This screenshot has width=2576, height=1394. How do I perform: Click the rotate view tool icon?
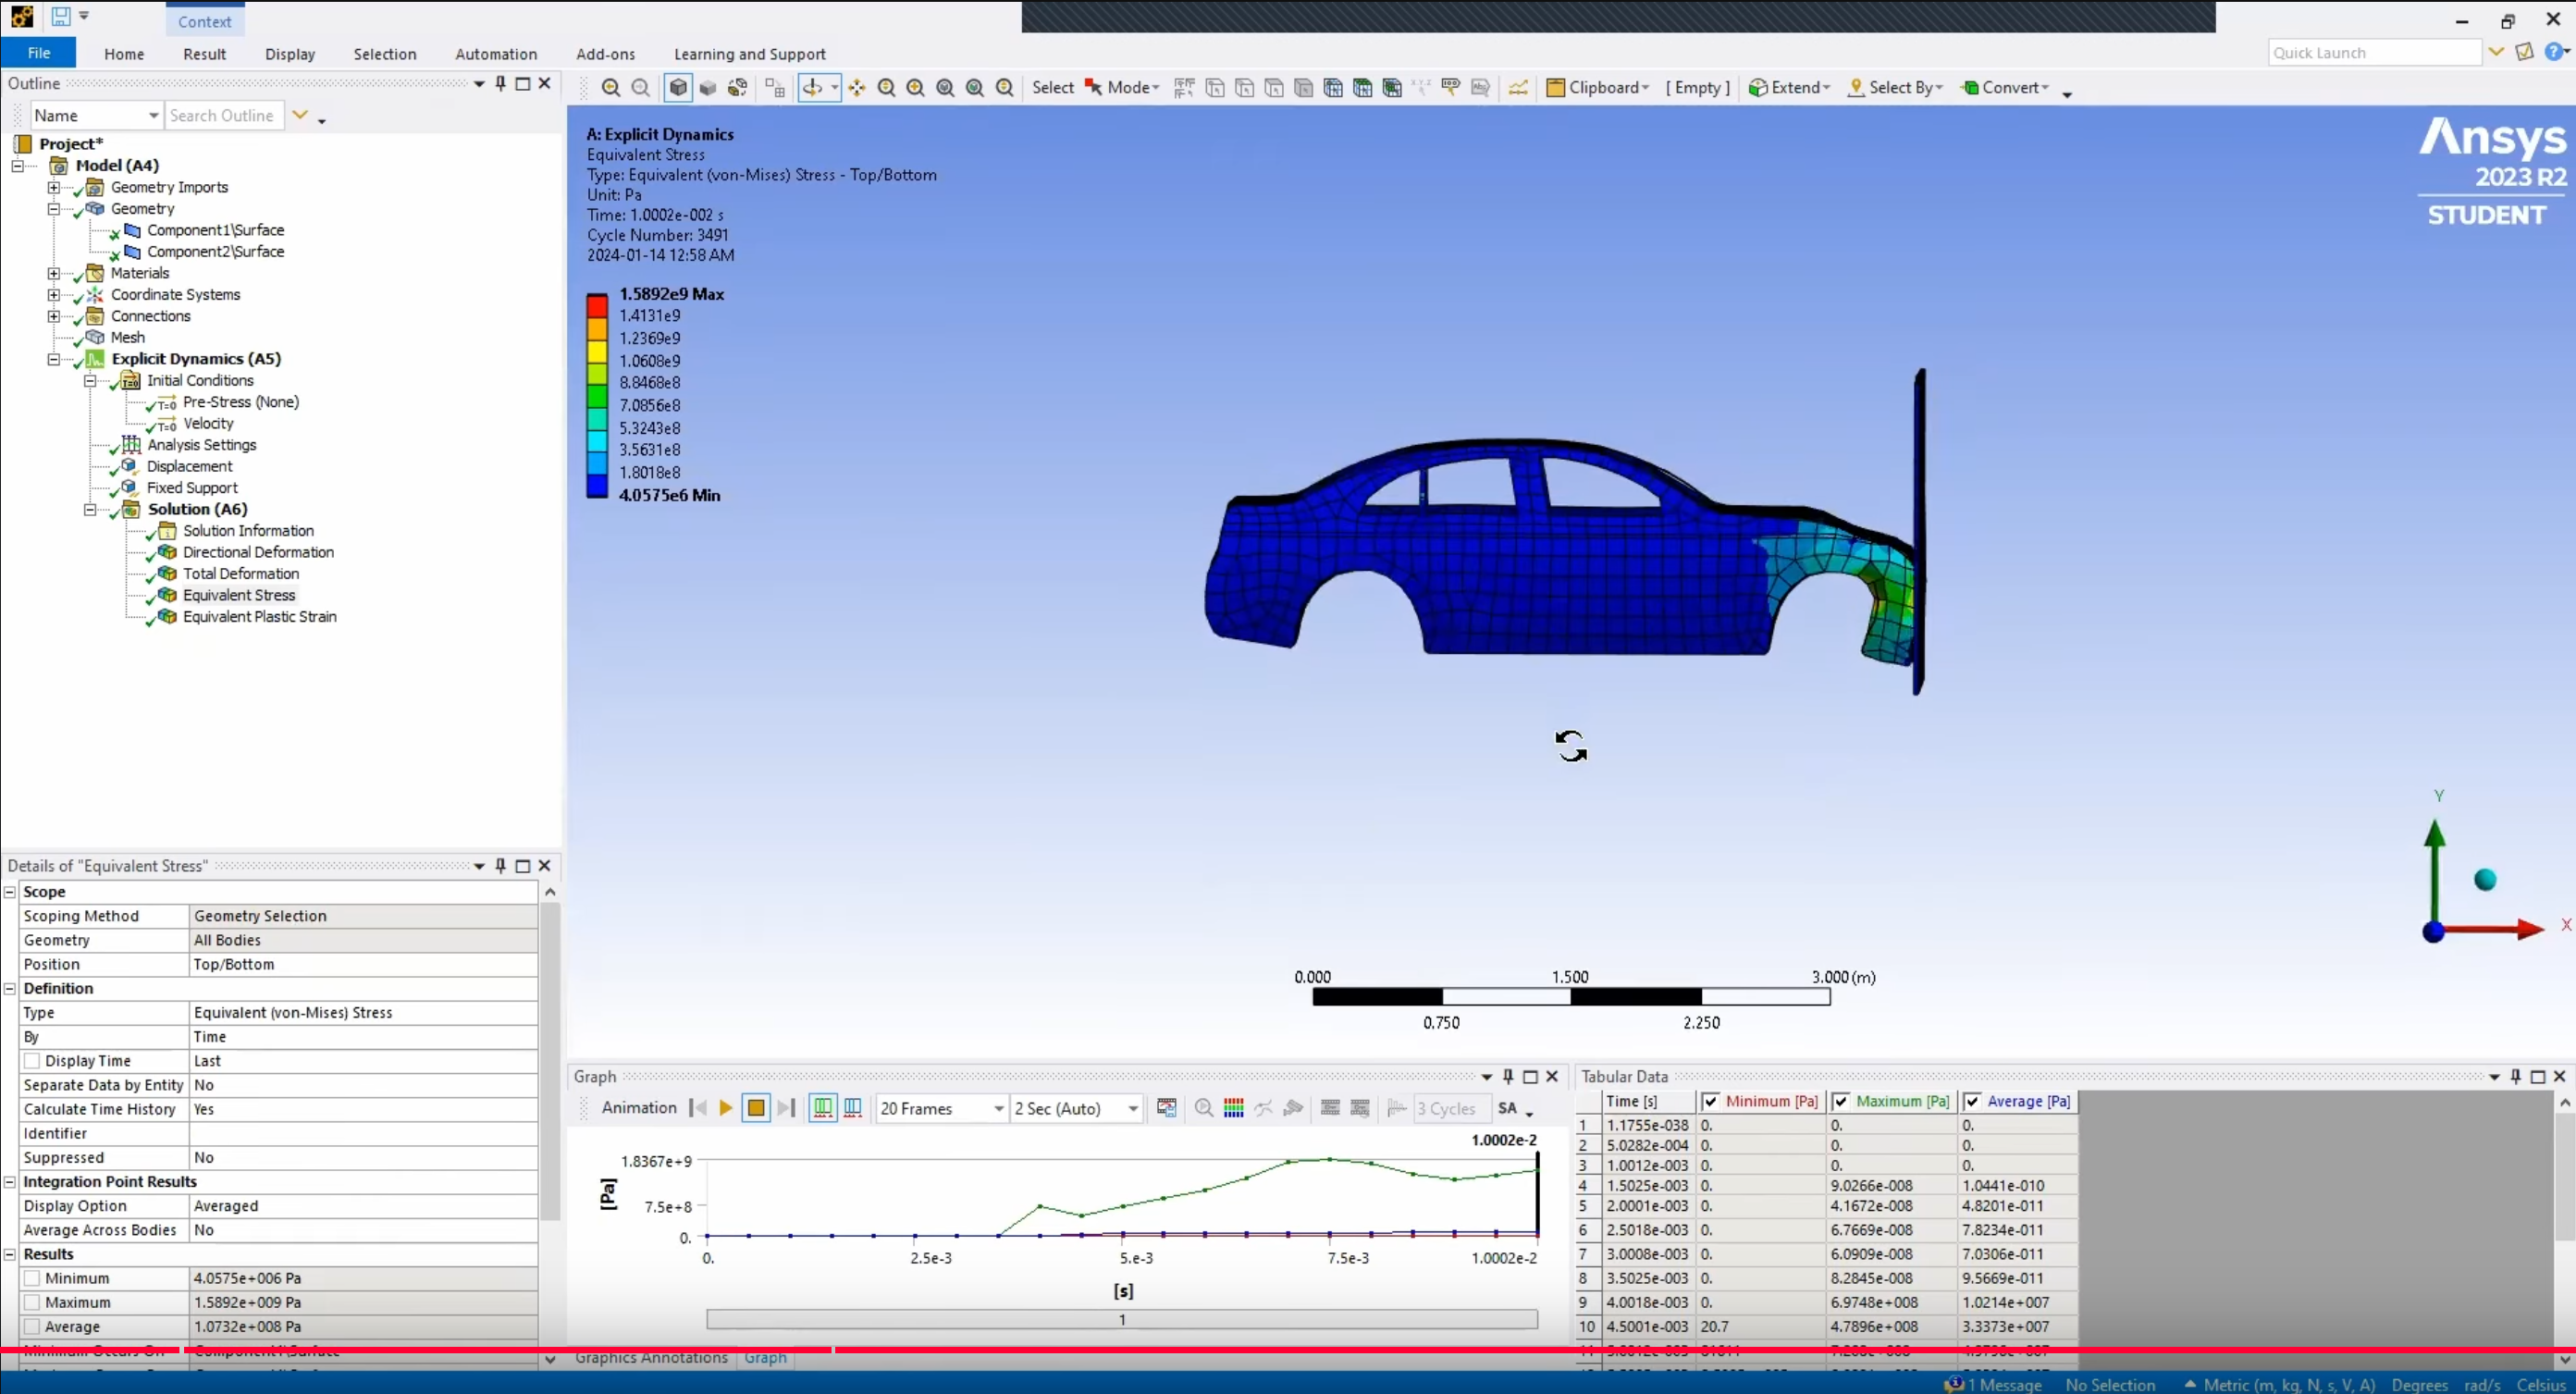click(x=812, y=88)
